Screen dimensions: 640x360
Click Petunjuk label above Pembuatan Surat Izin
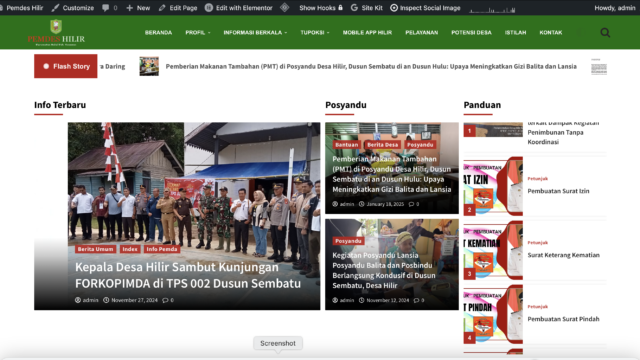click(x=538, y=178)
